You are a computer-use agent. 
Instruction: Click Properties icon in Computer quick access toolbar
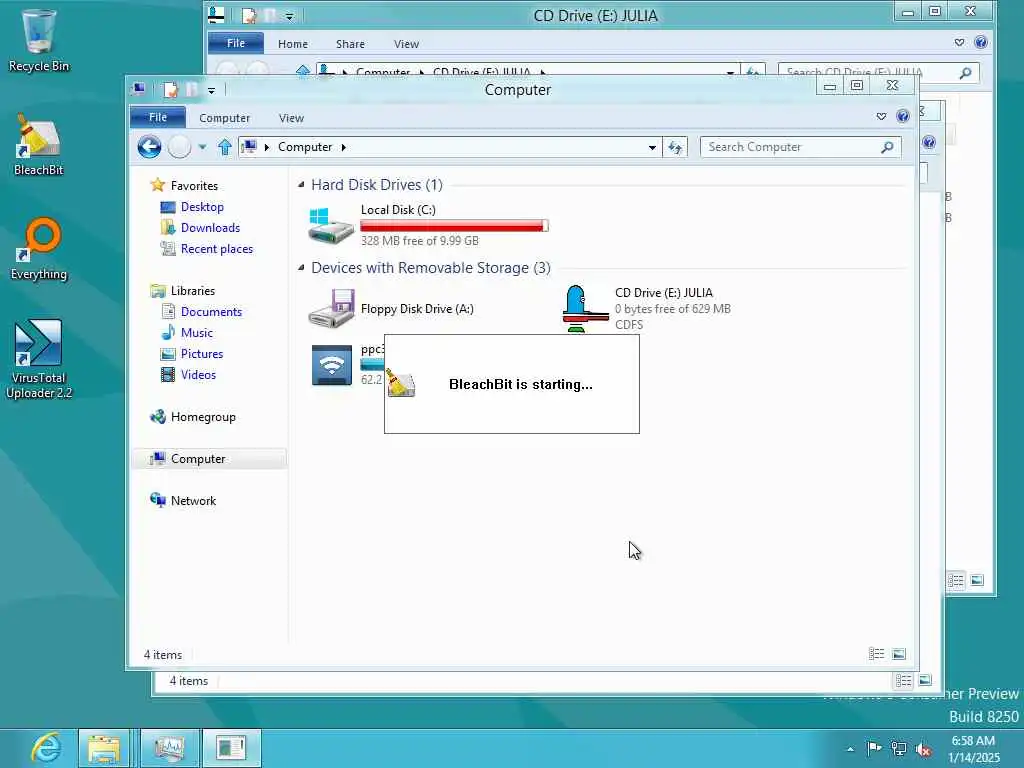(170, 89)
